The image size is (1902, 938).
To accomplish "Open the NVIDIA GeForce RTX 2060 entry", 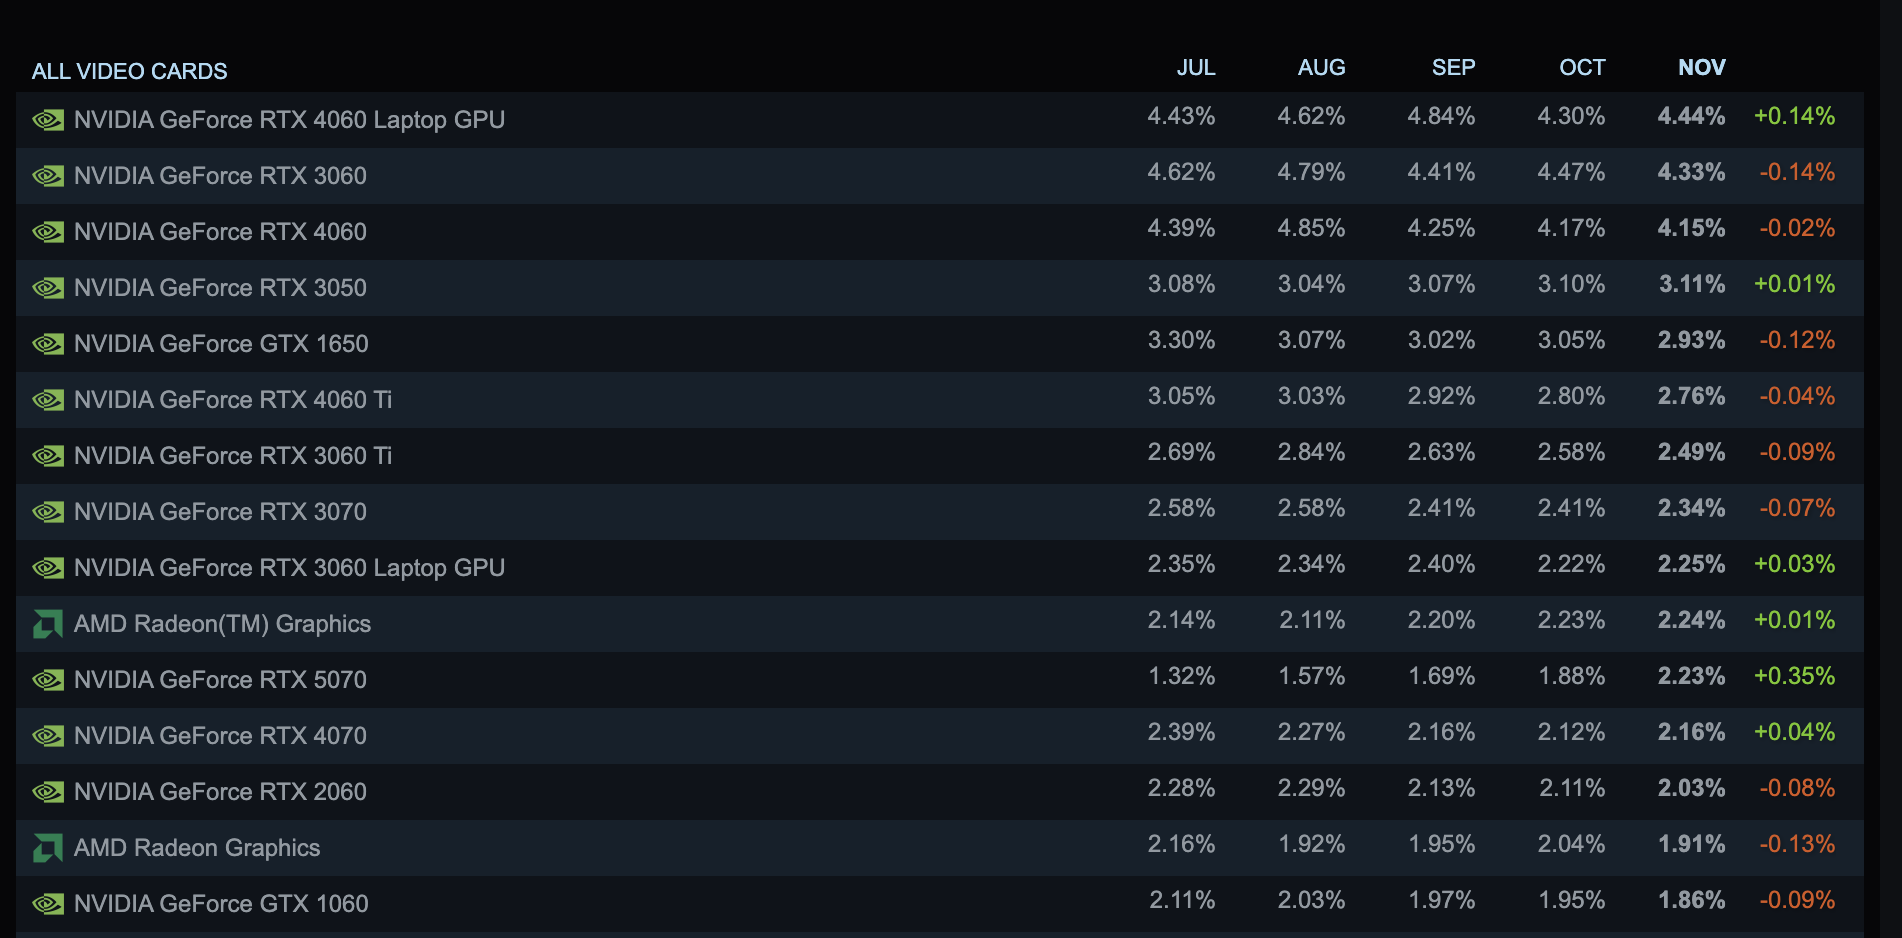I will click(220, 792).
